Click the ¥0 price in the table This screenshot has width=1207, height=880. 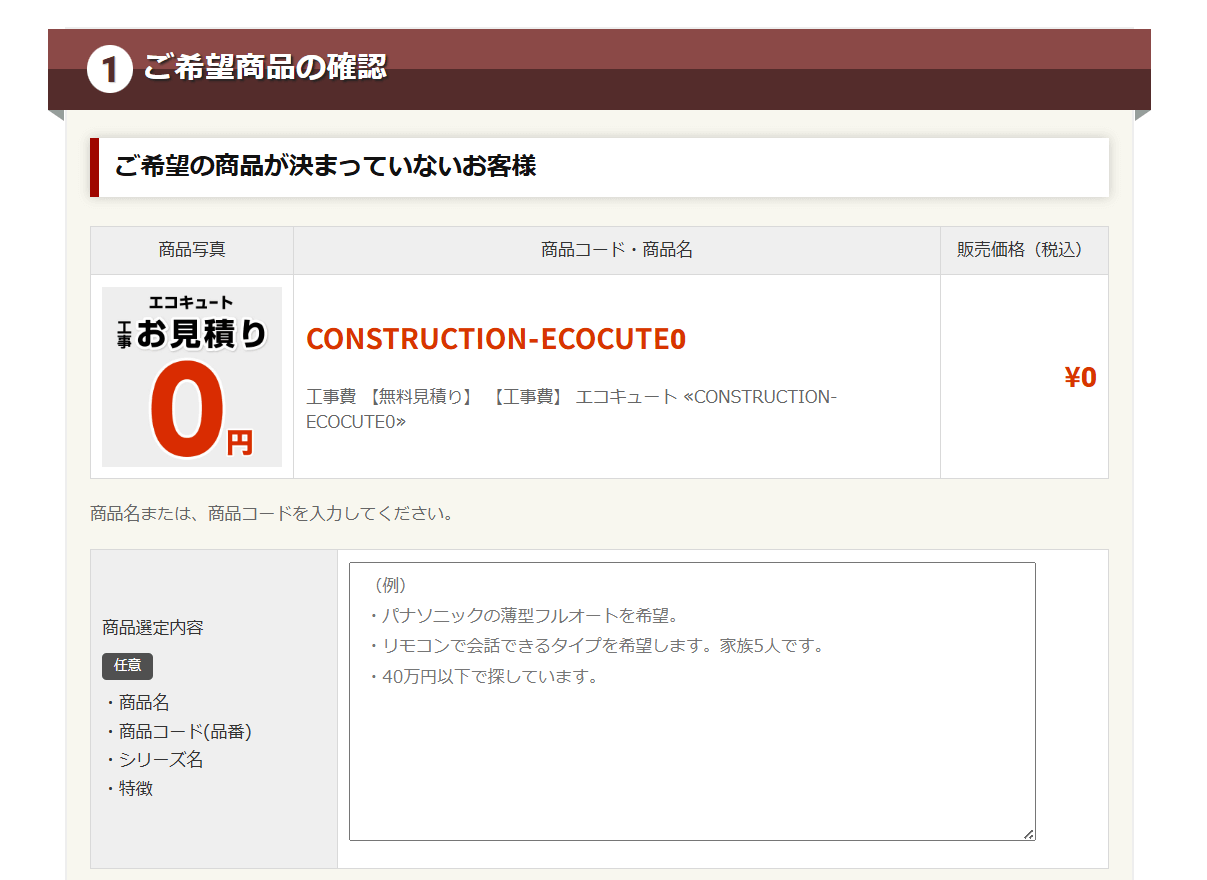[1080, 377]
